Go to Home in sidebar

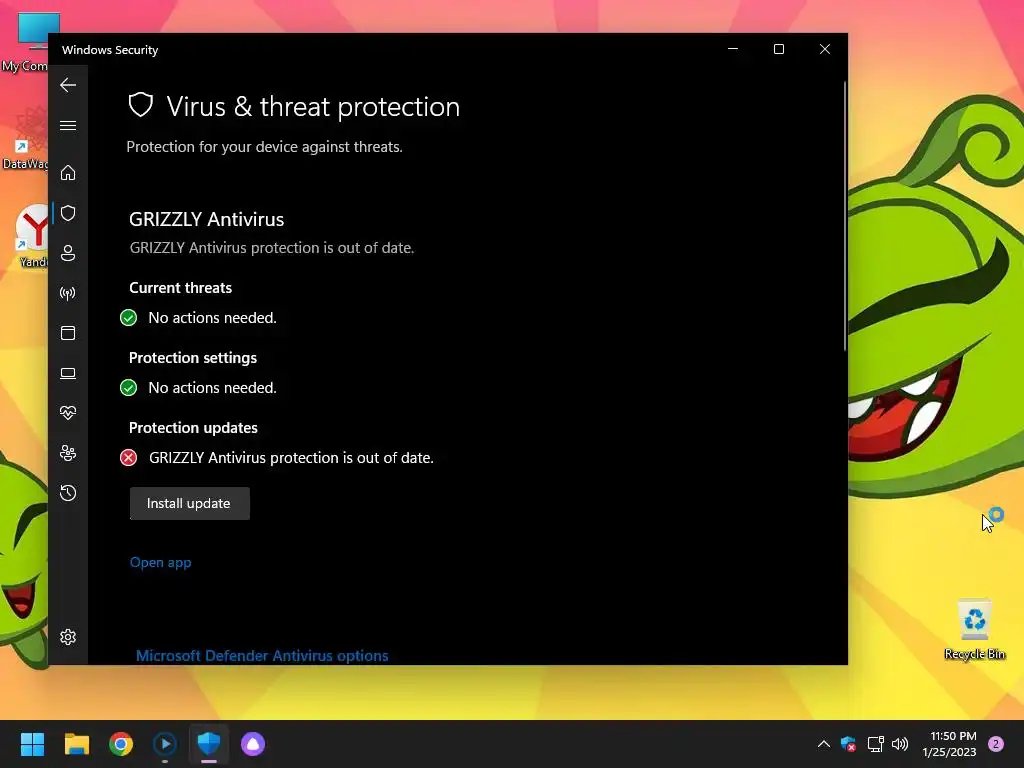pyautogui.click(x=68, y=173)
